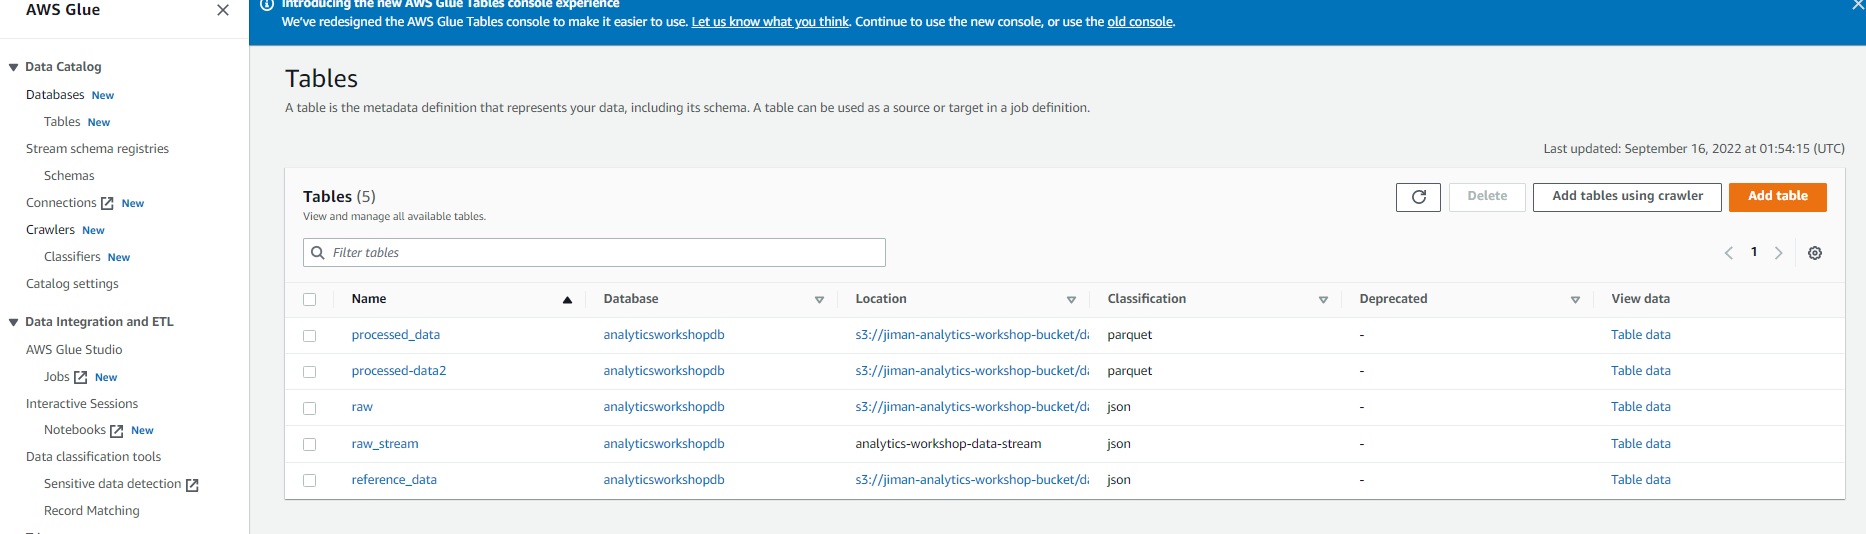The width and height of the screenshot is (1866, 534).
Task: Open table preferences gear icon
Action: [1815, 253]
